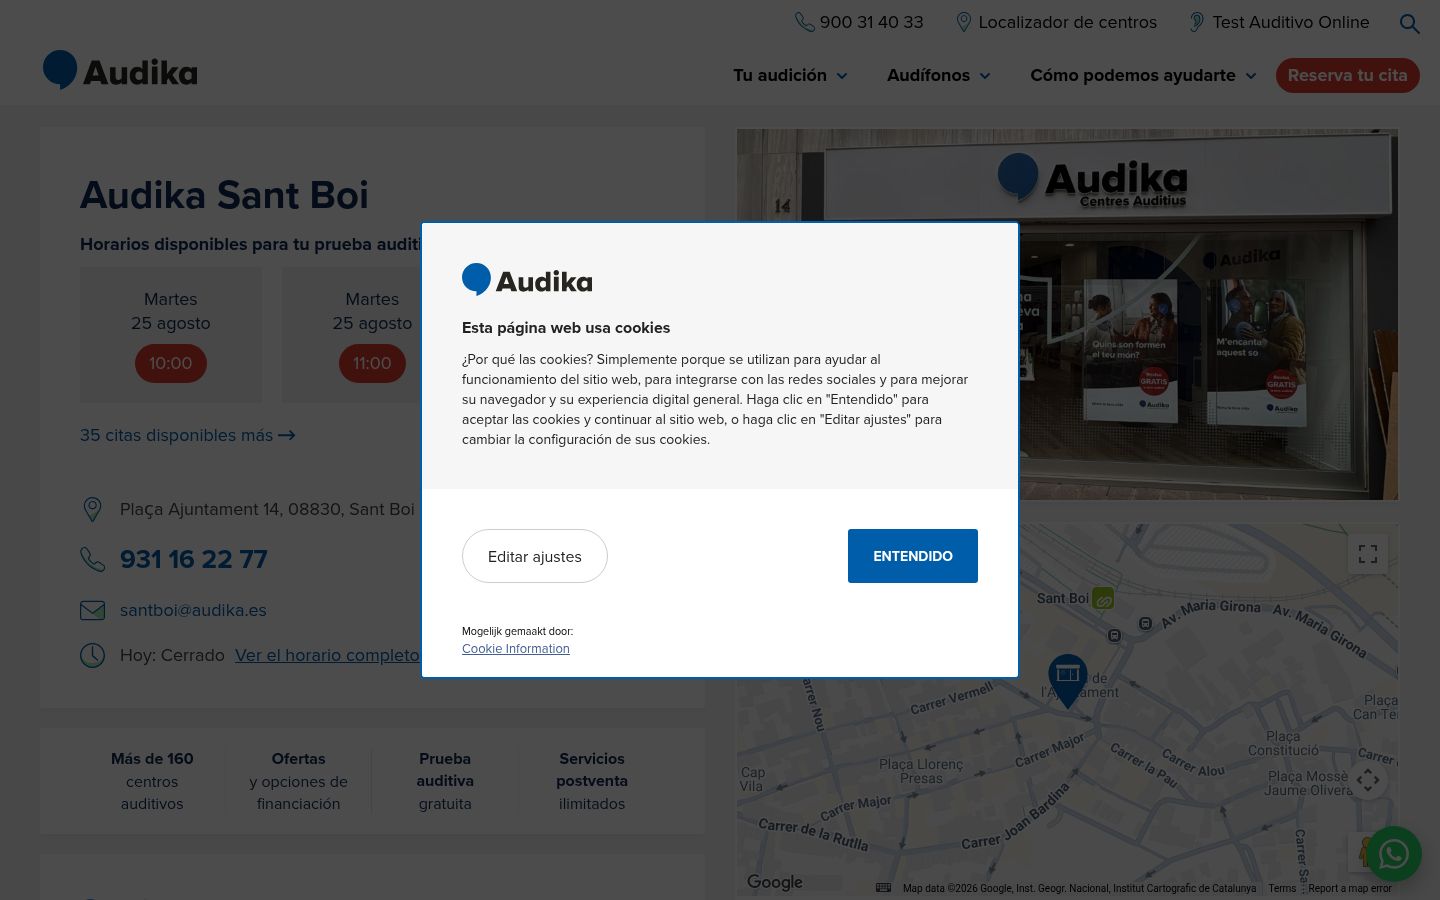
Task: Click the envelope email icon
Action: (x=92, y=610)
